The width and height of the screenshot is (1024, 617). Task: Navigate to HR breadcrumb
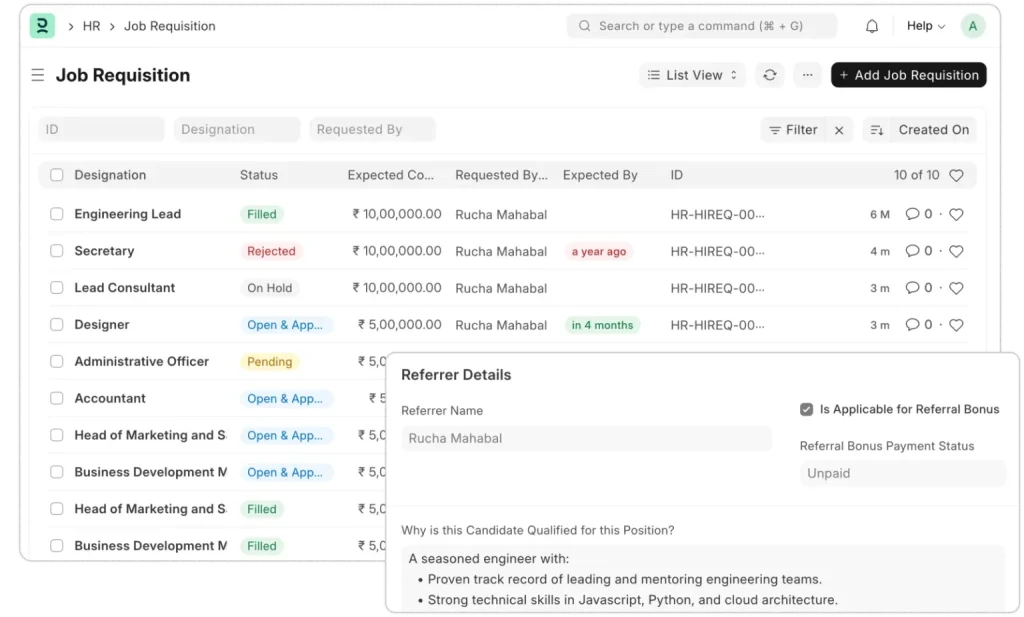pyautogui.click(x=91, y=26)
